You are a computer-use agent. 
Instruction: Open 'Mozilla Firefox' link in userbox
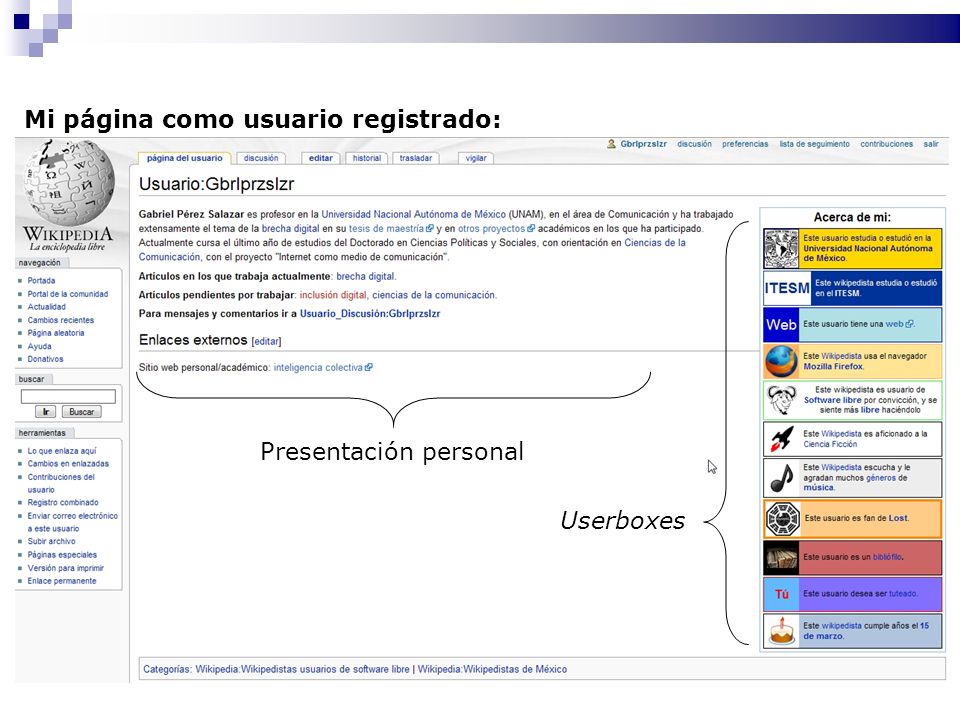click(x=833, y=367)
